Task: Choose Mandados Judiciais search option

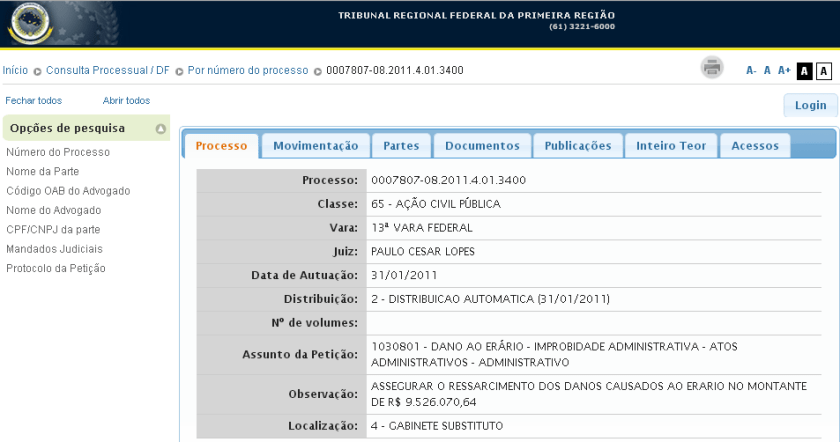Action: coord(54,249)
